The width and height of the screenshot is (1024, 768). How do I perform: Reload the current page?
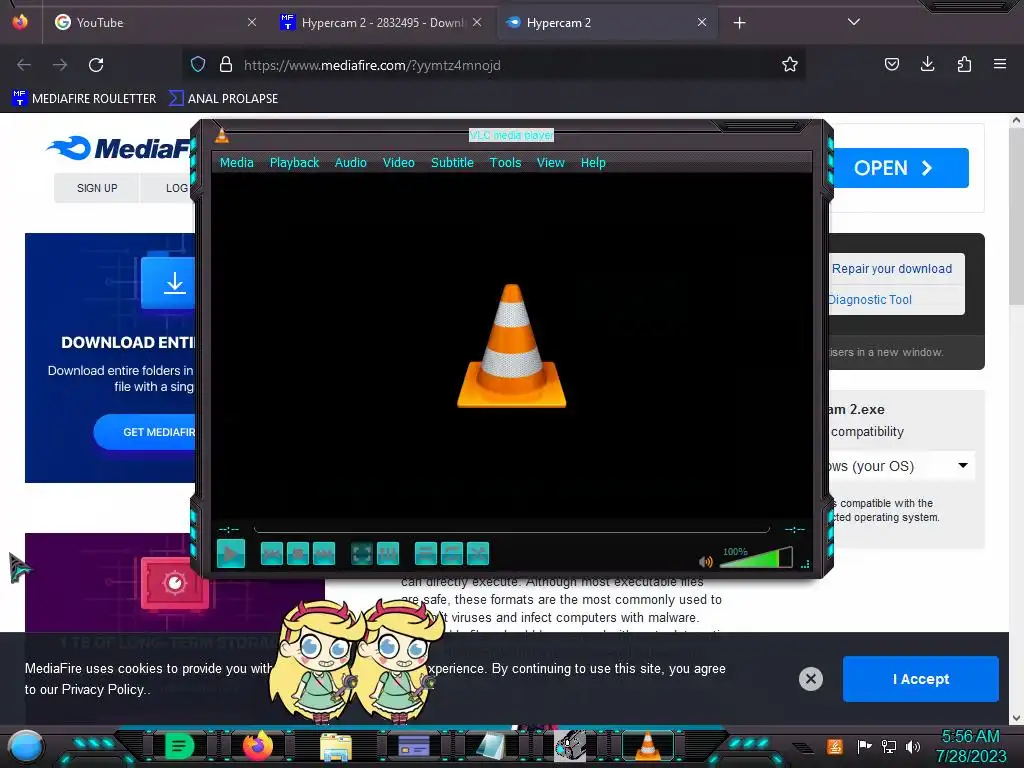96,65
